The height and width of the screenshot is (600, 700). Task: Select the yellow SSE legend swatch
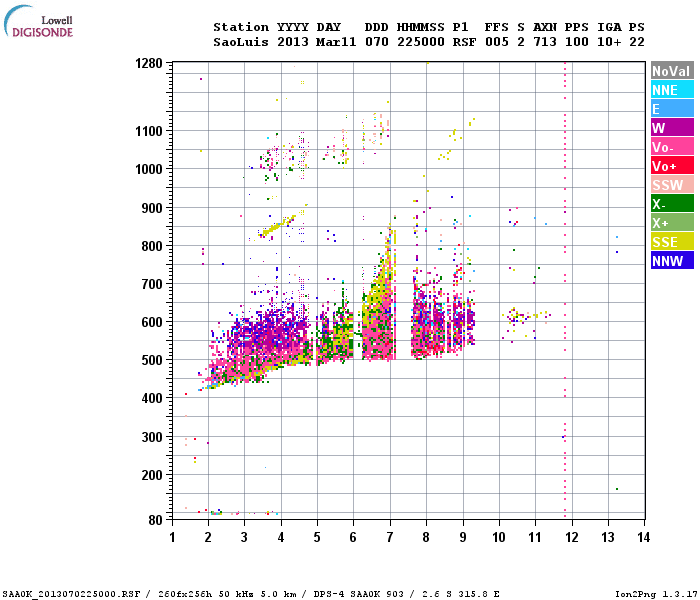[672, 242]
